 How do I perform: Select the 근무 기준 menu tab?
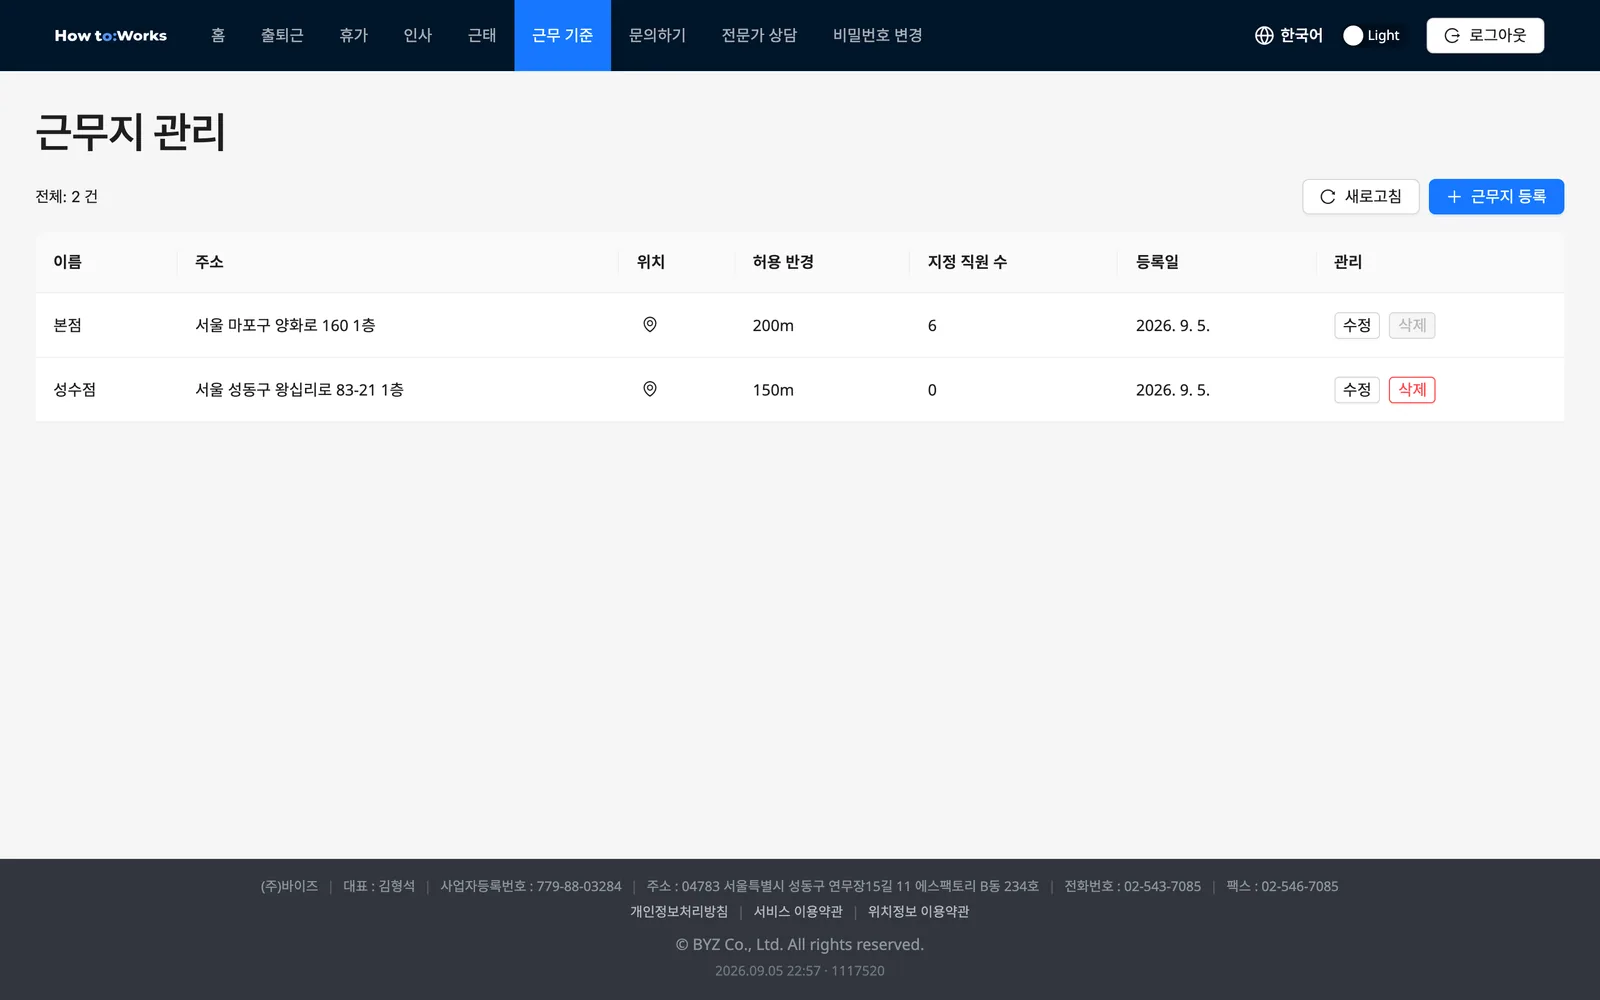pos(562,35)
